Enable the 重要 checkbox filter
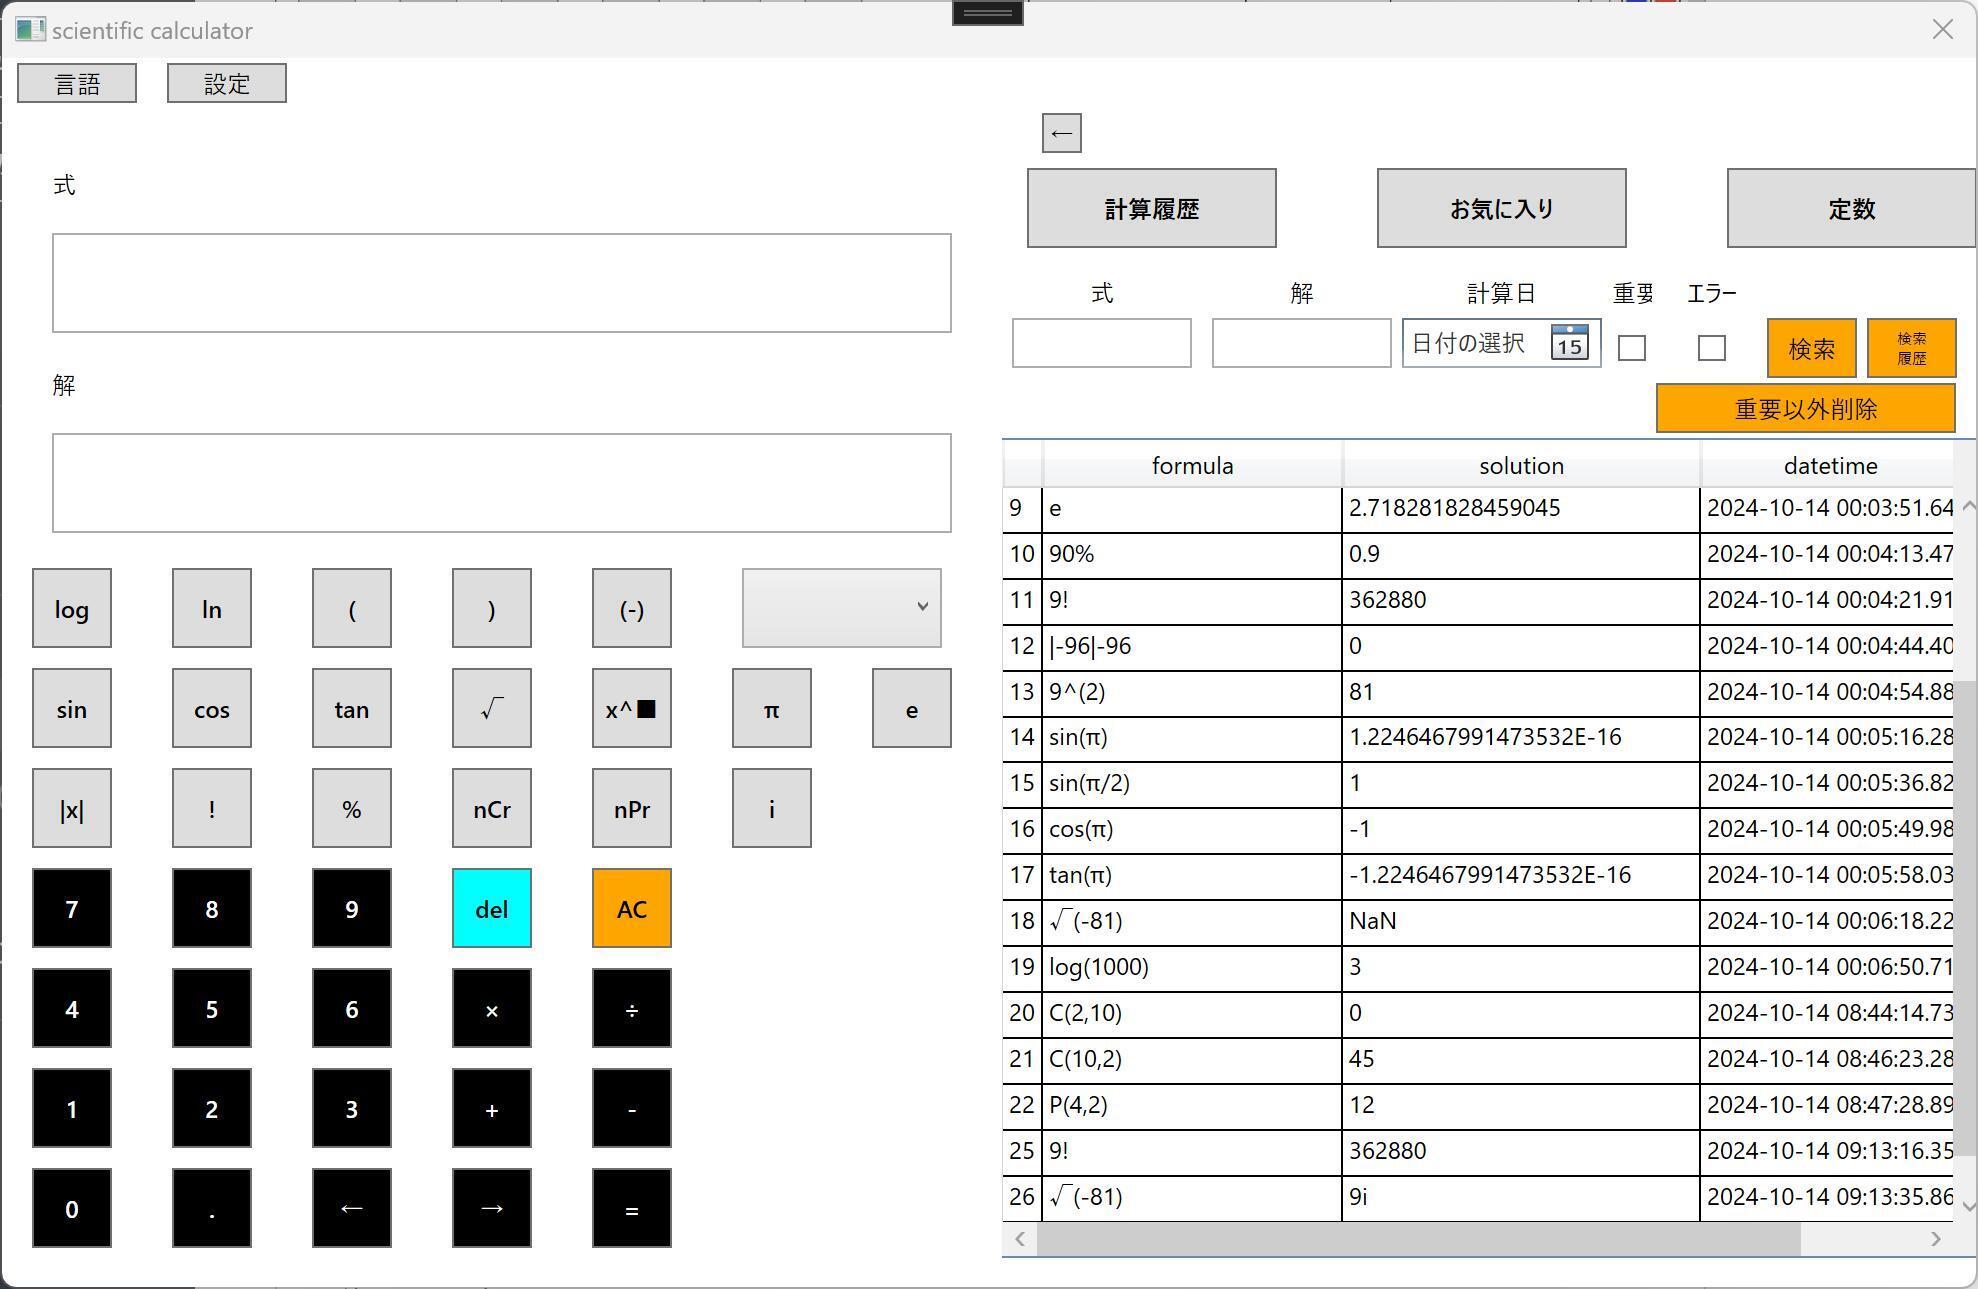This screenshot has width=1978, height=1289. [1631, 348]
